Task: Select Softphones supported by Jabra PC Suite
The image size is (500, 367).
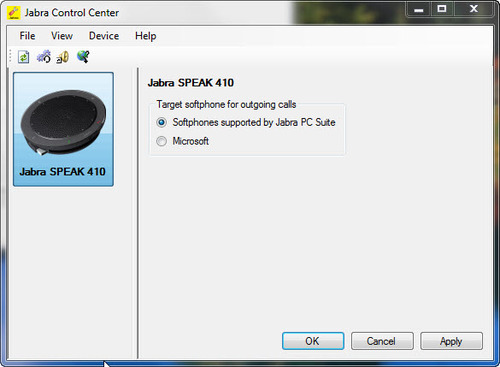Action: (246, 122)
